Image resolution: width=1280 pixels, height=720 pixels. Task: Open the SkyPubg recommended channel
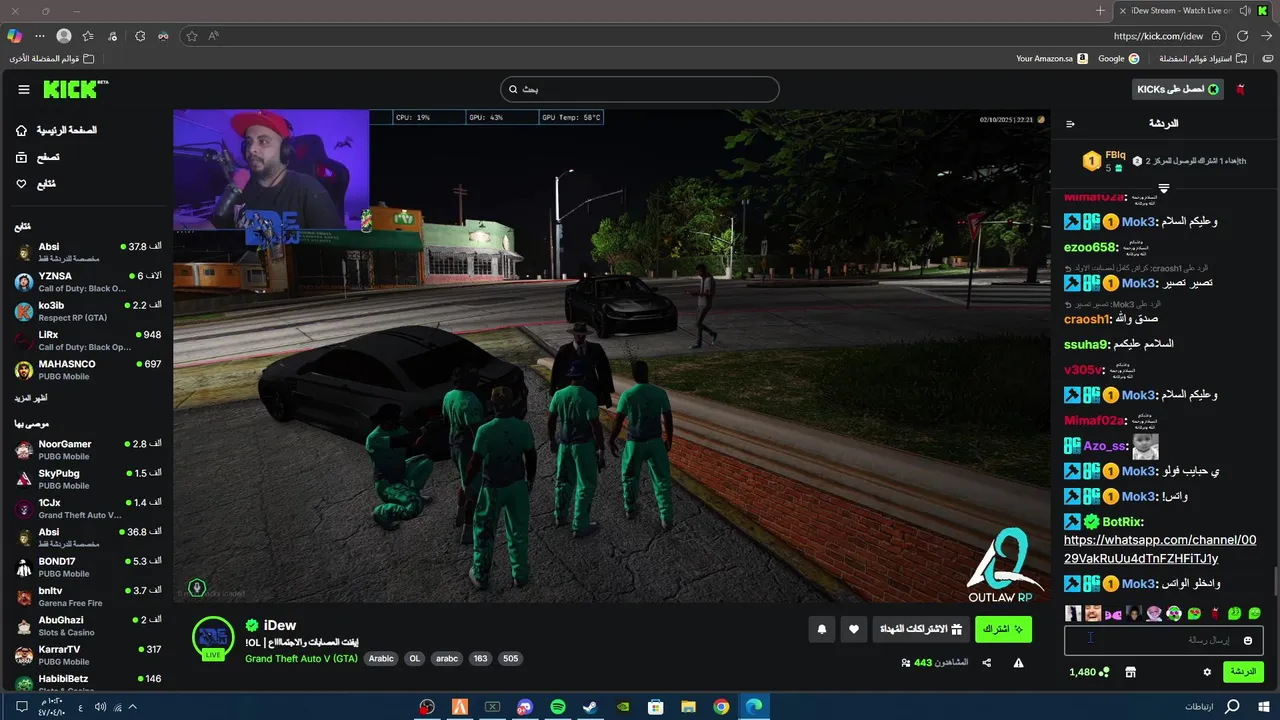(x=87, y=479)
